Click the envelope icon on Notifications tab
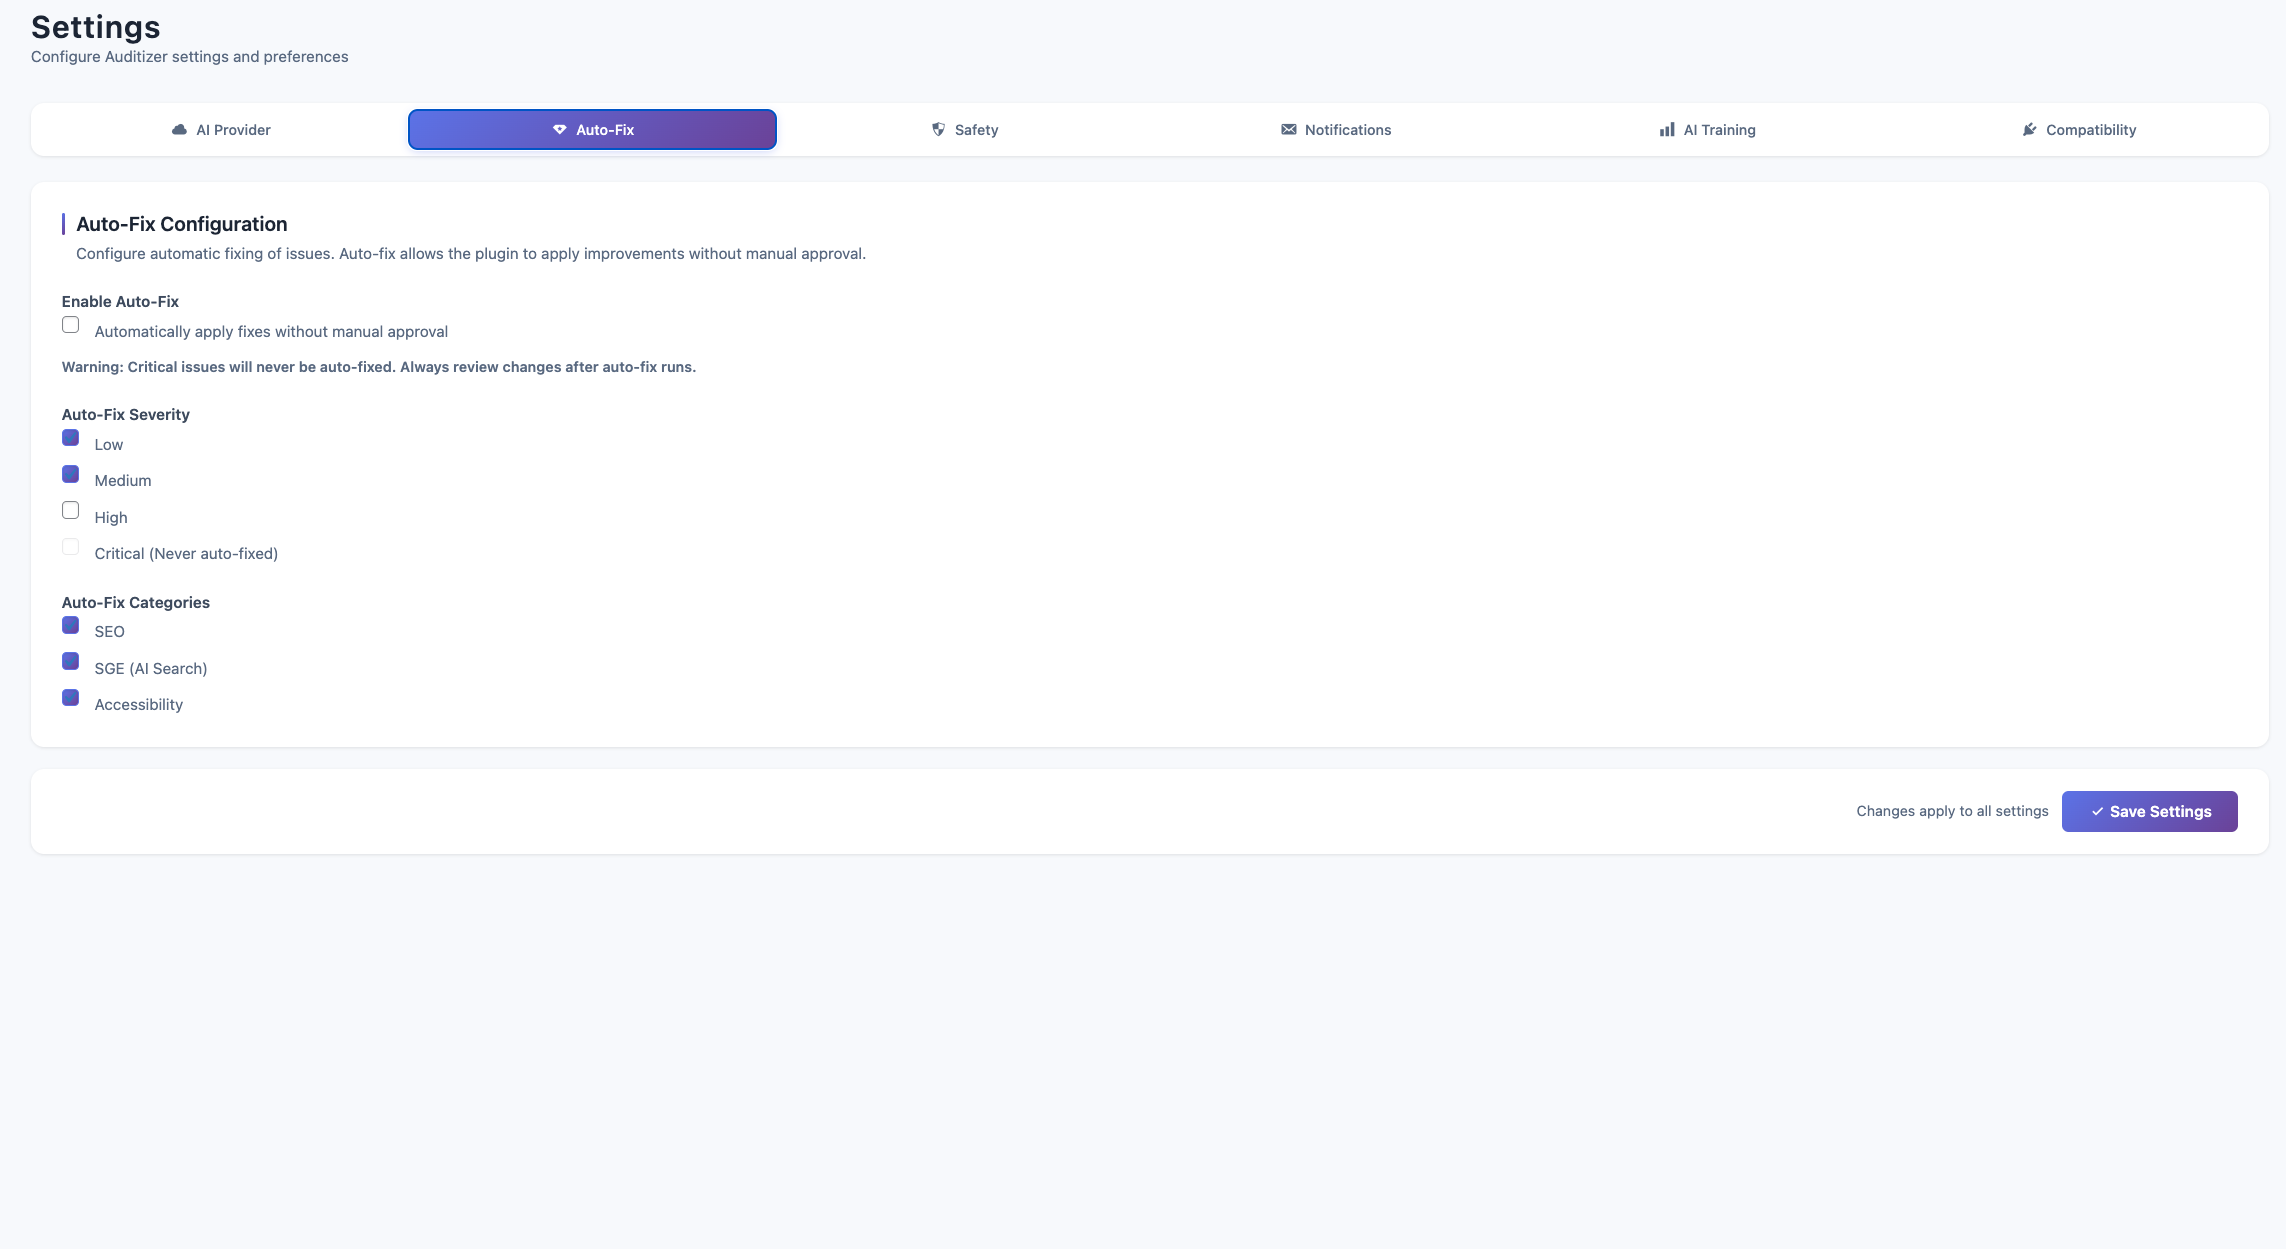This screenshot has width=2286, height=1249. [x=1288, y=130]
